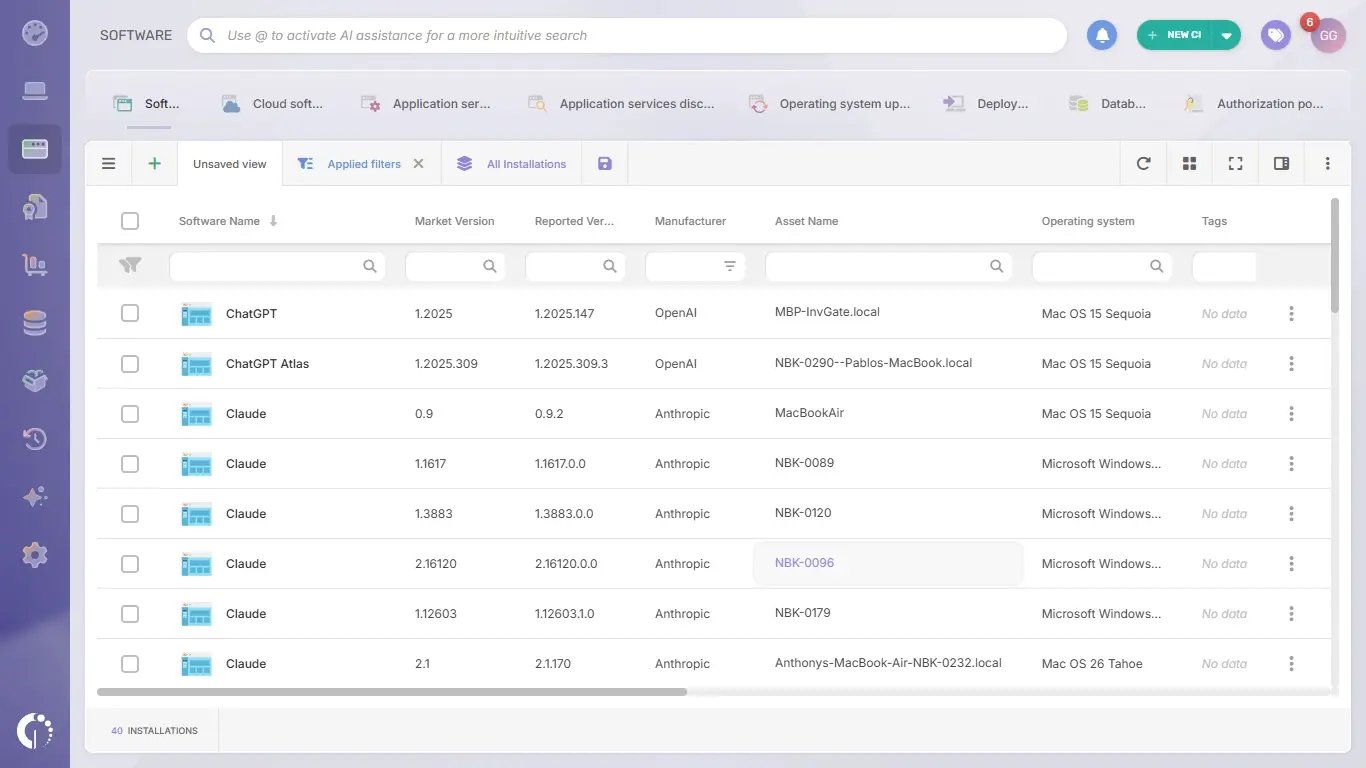Open the Operating system updates tab
Image resolution: width=1366 pixels, height=768 pixels.
click(829, 104)
